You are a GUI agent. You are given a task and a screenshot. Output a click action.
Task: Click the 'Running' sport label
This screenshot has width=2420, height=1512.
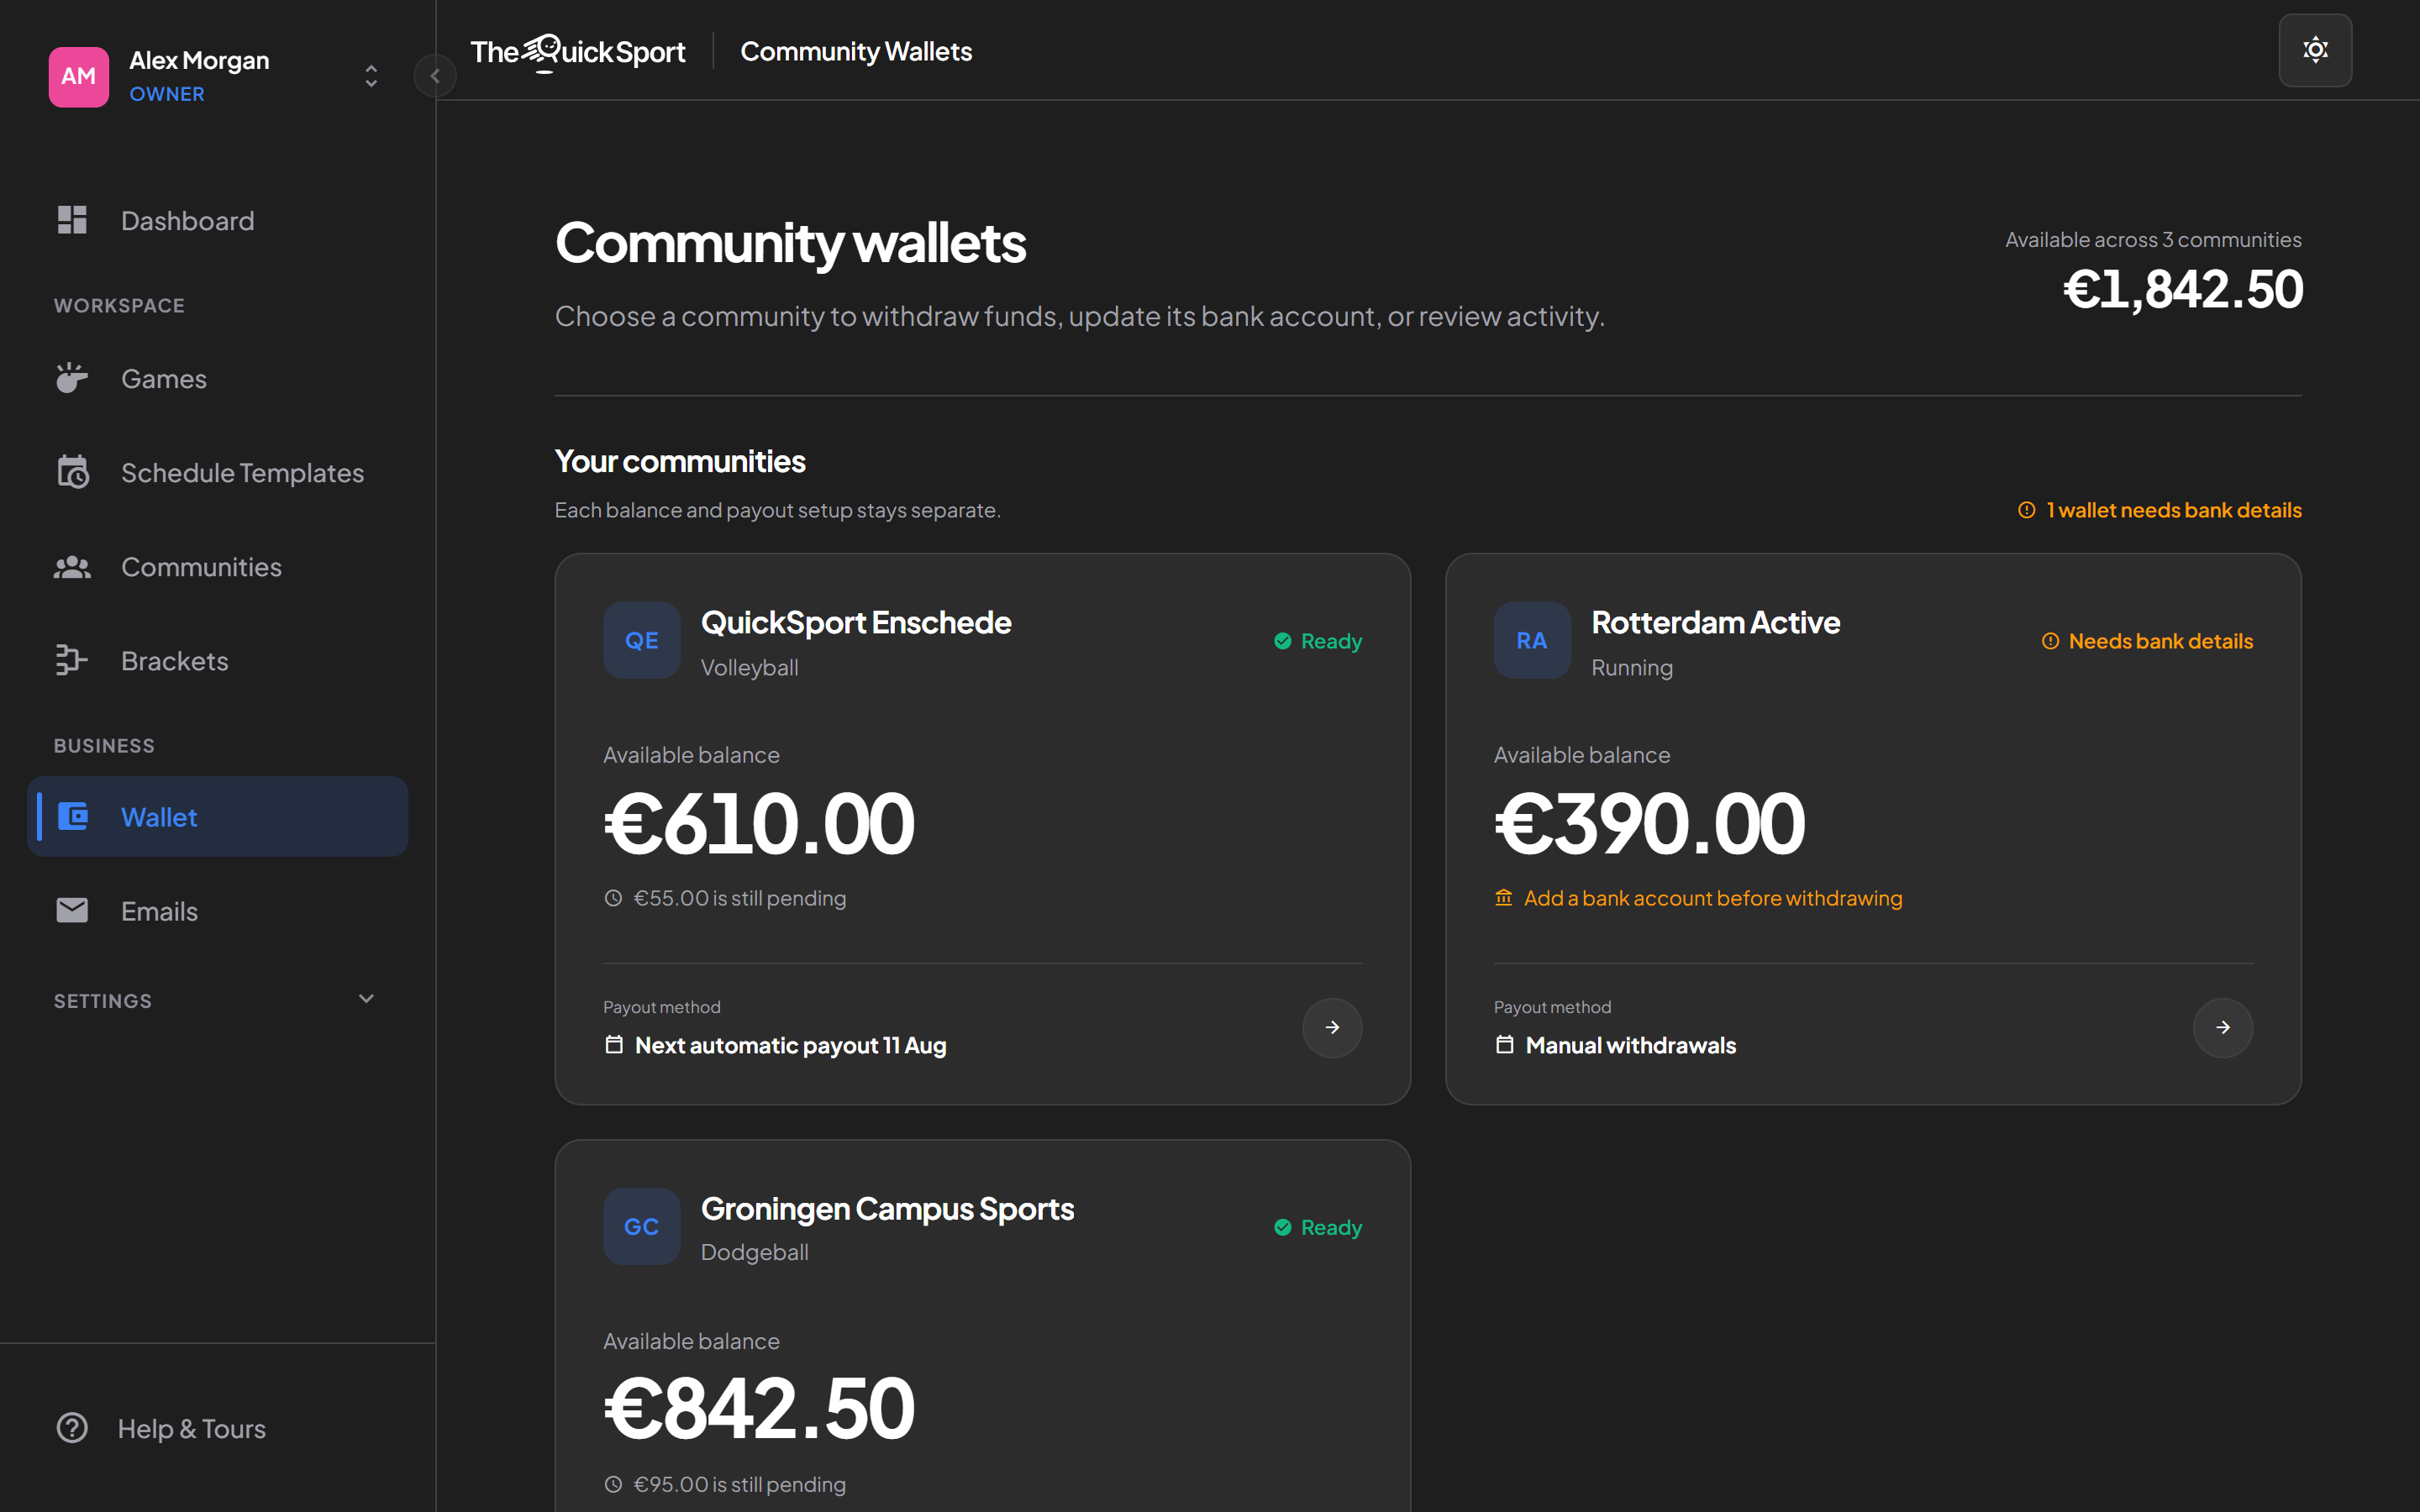1632,667
